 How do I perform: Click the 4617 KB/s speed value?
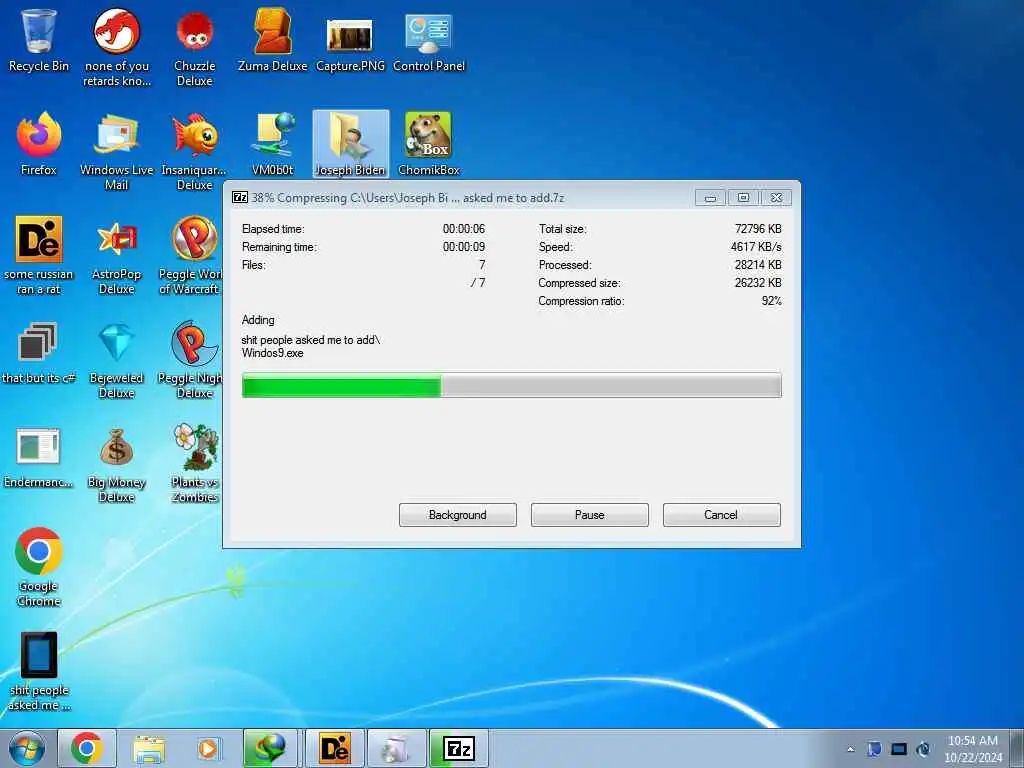[756, 247]
